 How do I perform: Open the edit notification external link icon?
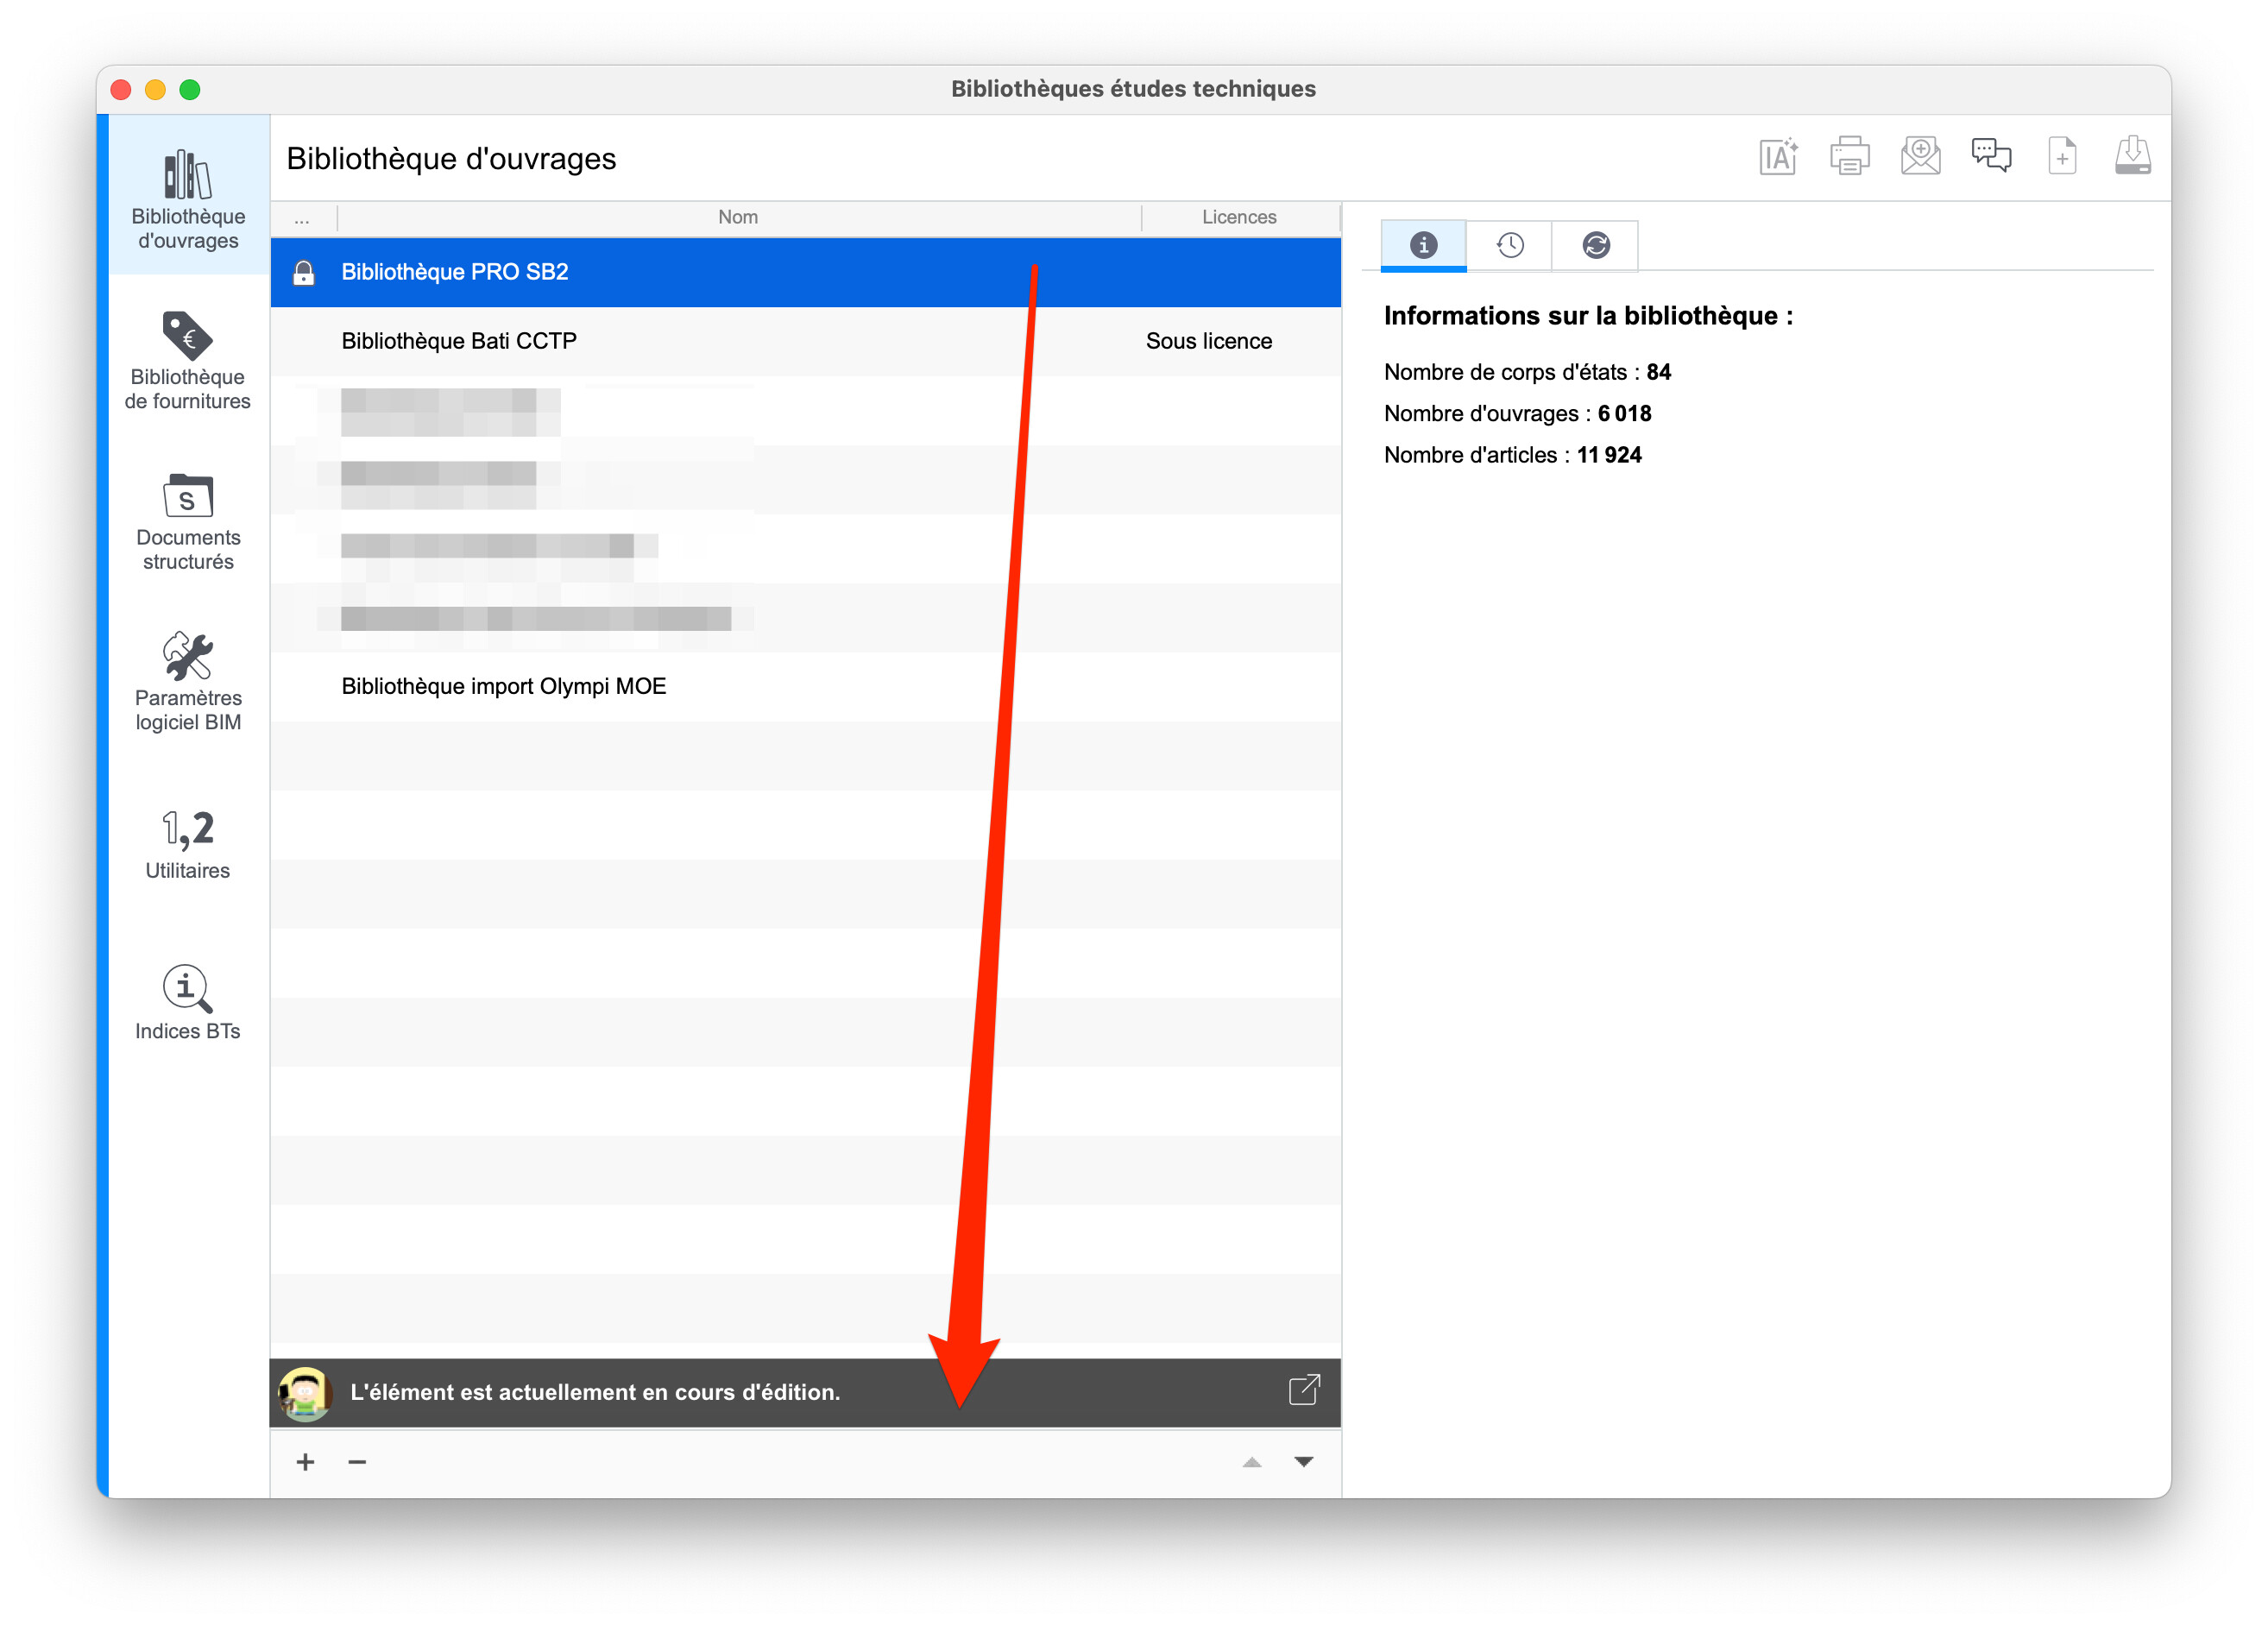click(1304, 1390)
